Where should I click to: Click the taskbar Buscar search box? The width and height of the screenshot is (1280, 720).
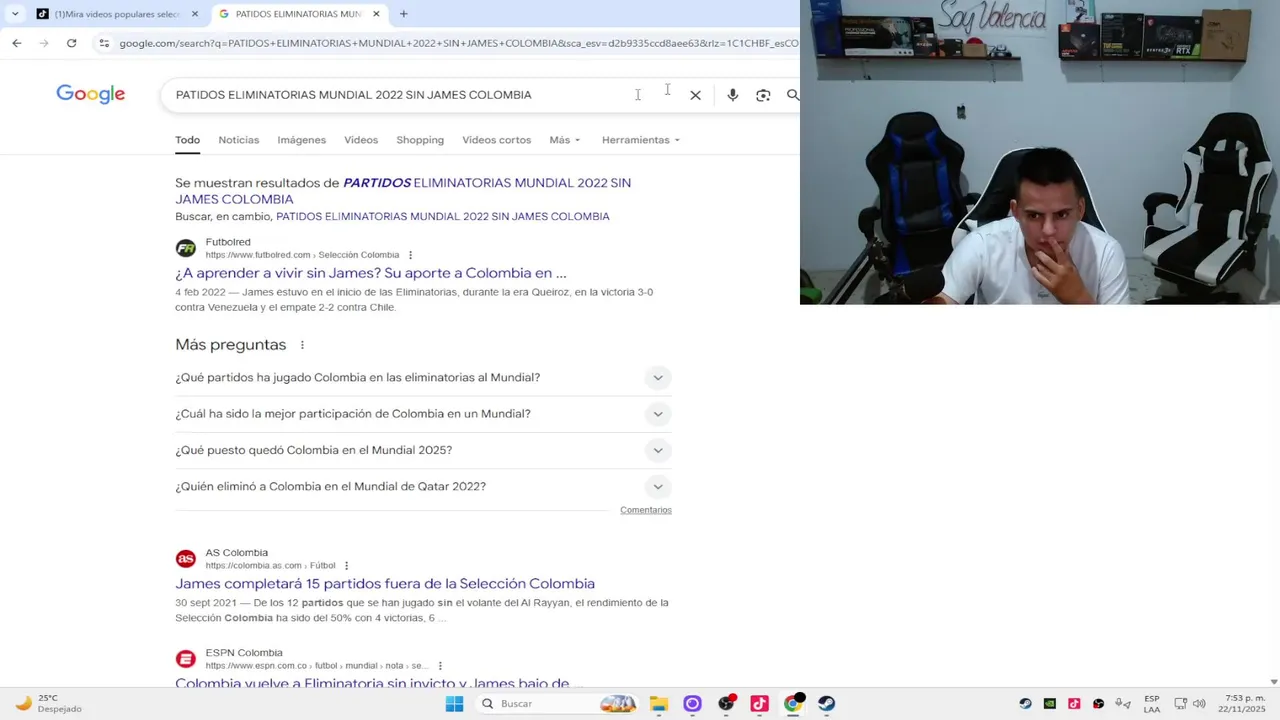(x=556, y=704)
